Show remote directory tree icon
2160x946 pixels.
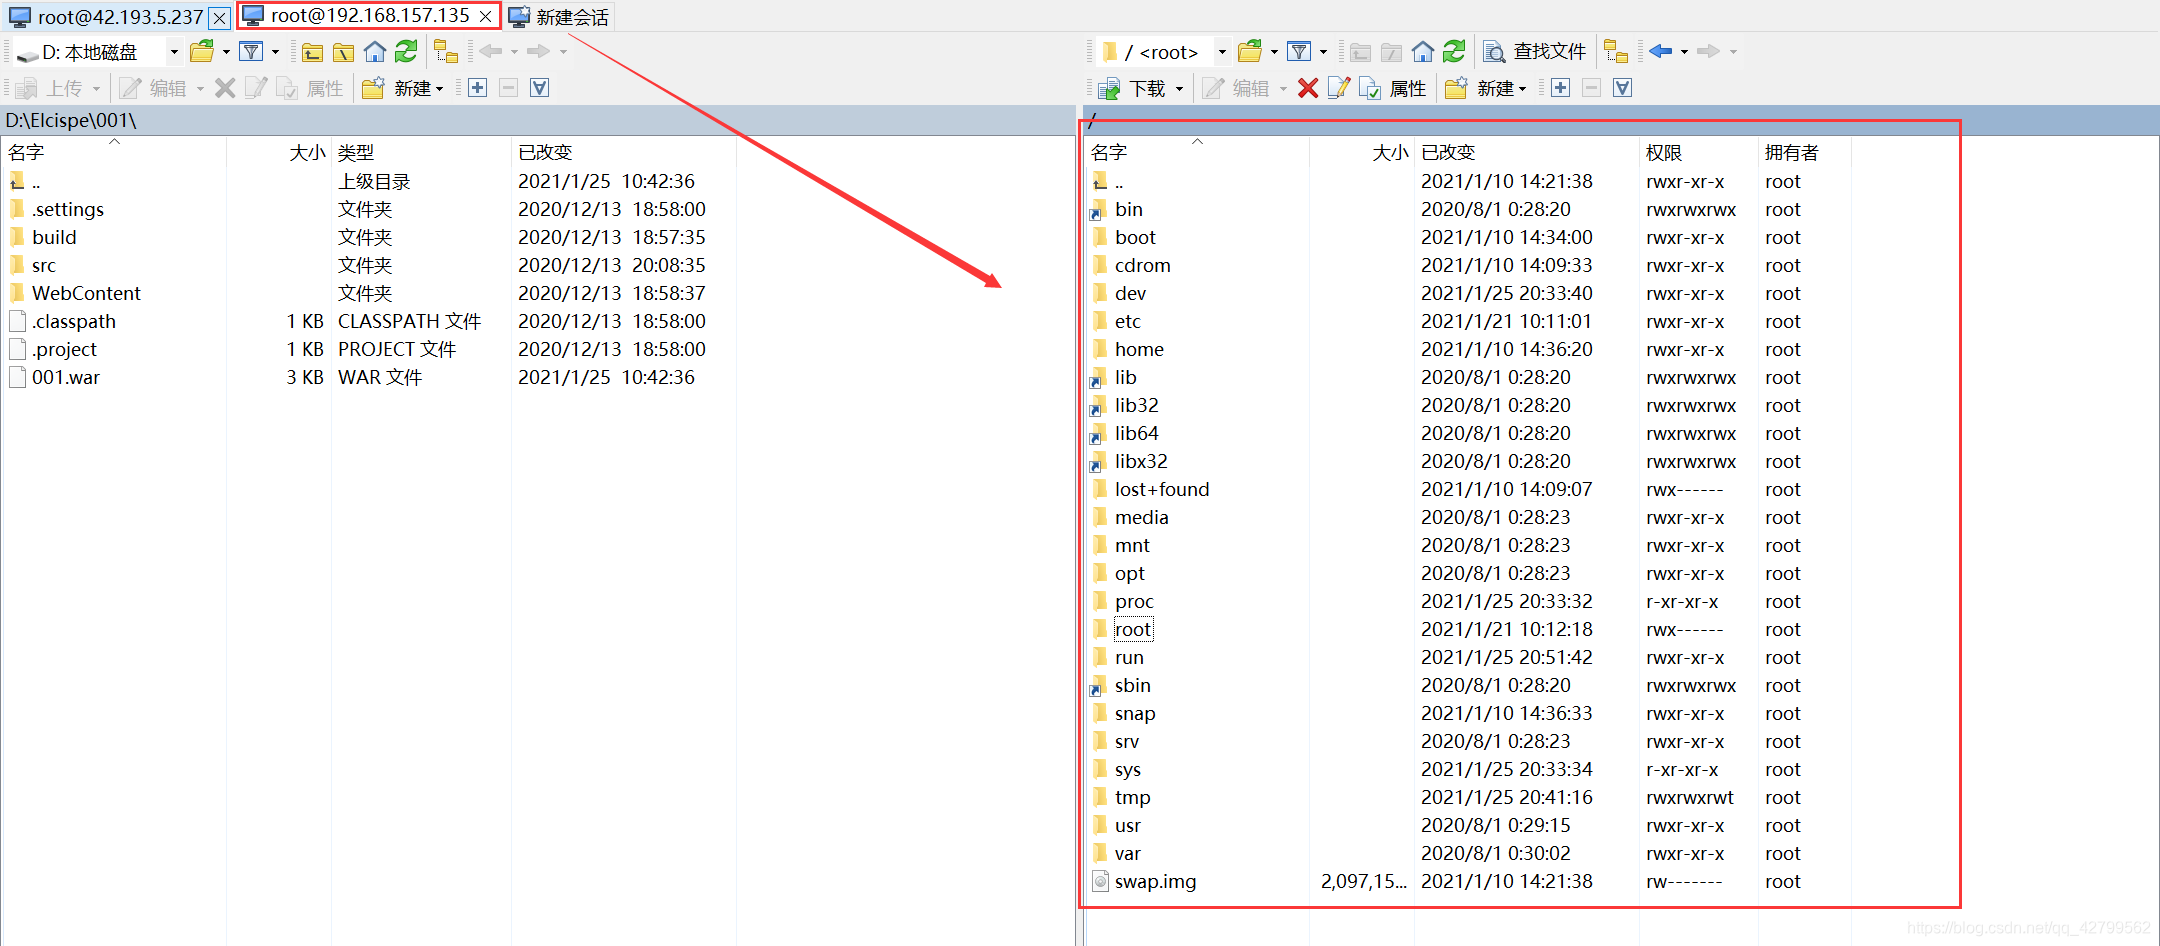[x=1616, y=51]
